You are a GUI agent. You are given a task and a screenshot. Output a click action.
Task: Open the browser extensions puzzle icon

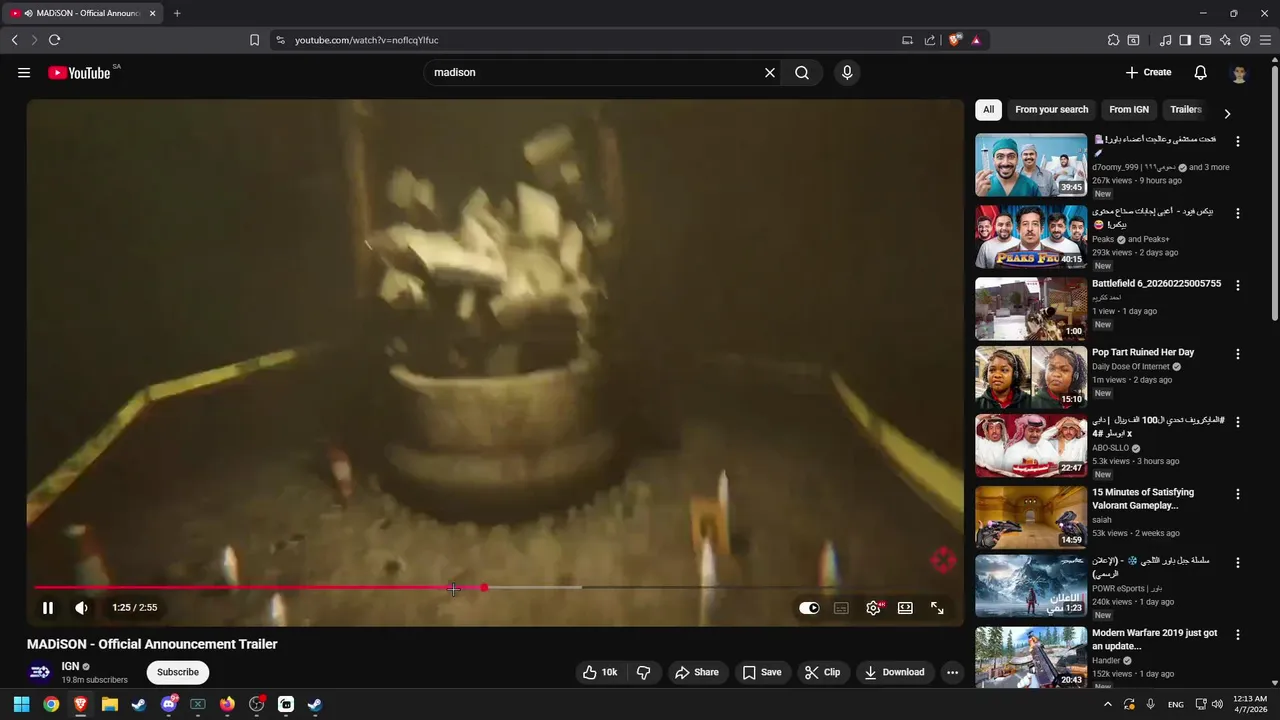click(x=1113, y=40)
